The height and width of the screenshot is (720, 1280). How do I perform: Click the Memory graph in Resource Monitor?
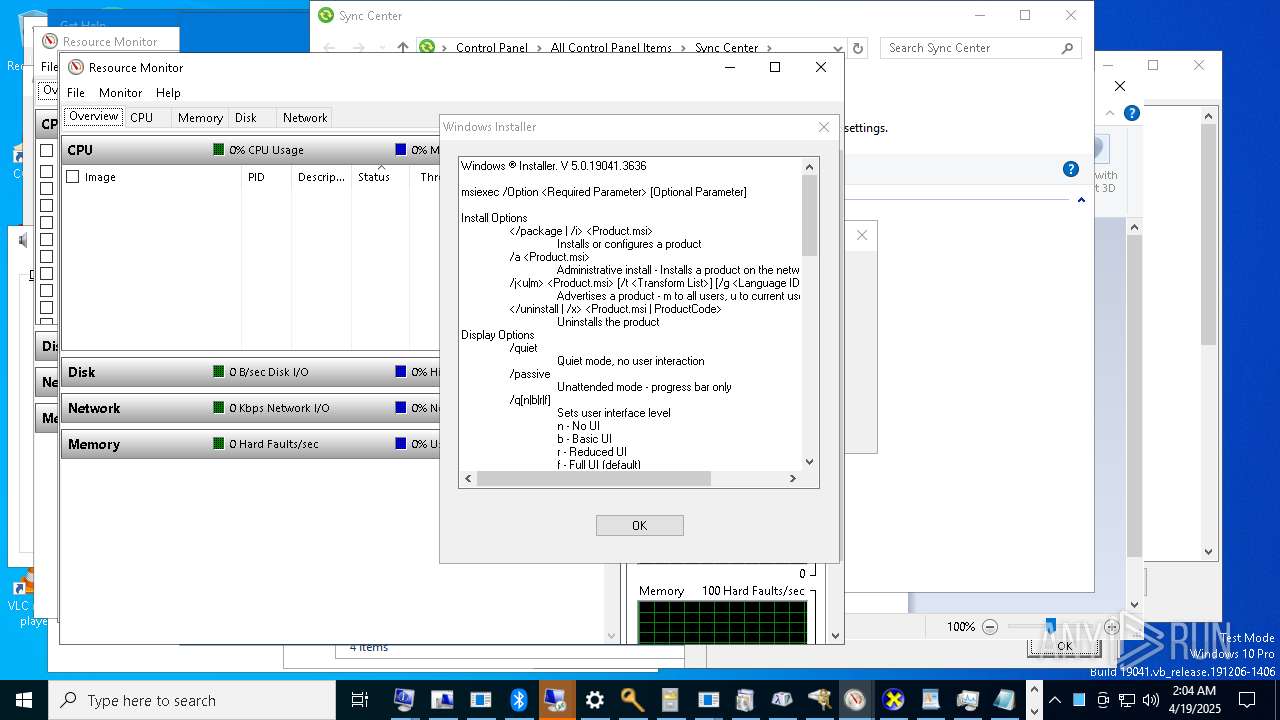point(722,620)
